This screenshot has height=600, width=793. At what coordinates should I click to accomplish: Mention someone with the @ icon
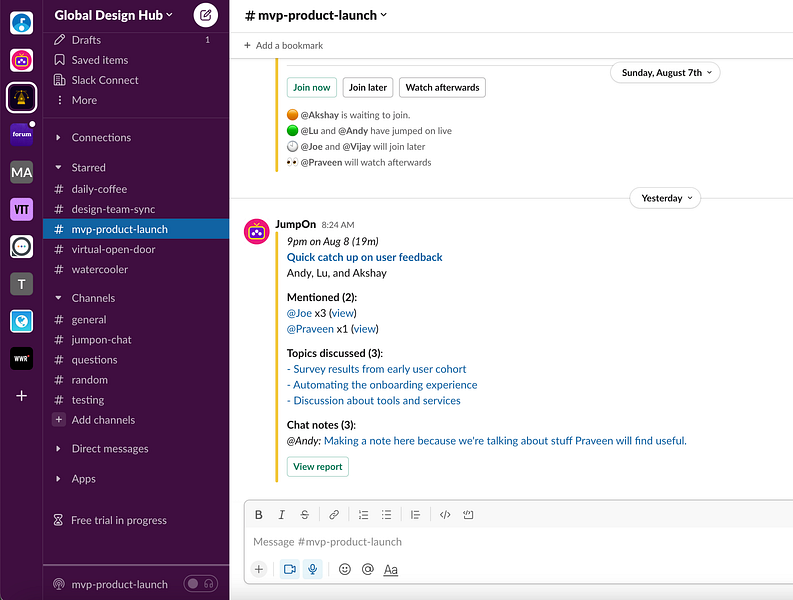tap(368, 569)
